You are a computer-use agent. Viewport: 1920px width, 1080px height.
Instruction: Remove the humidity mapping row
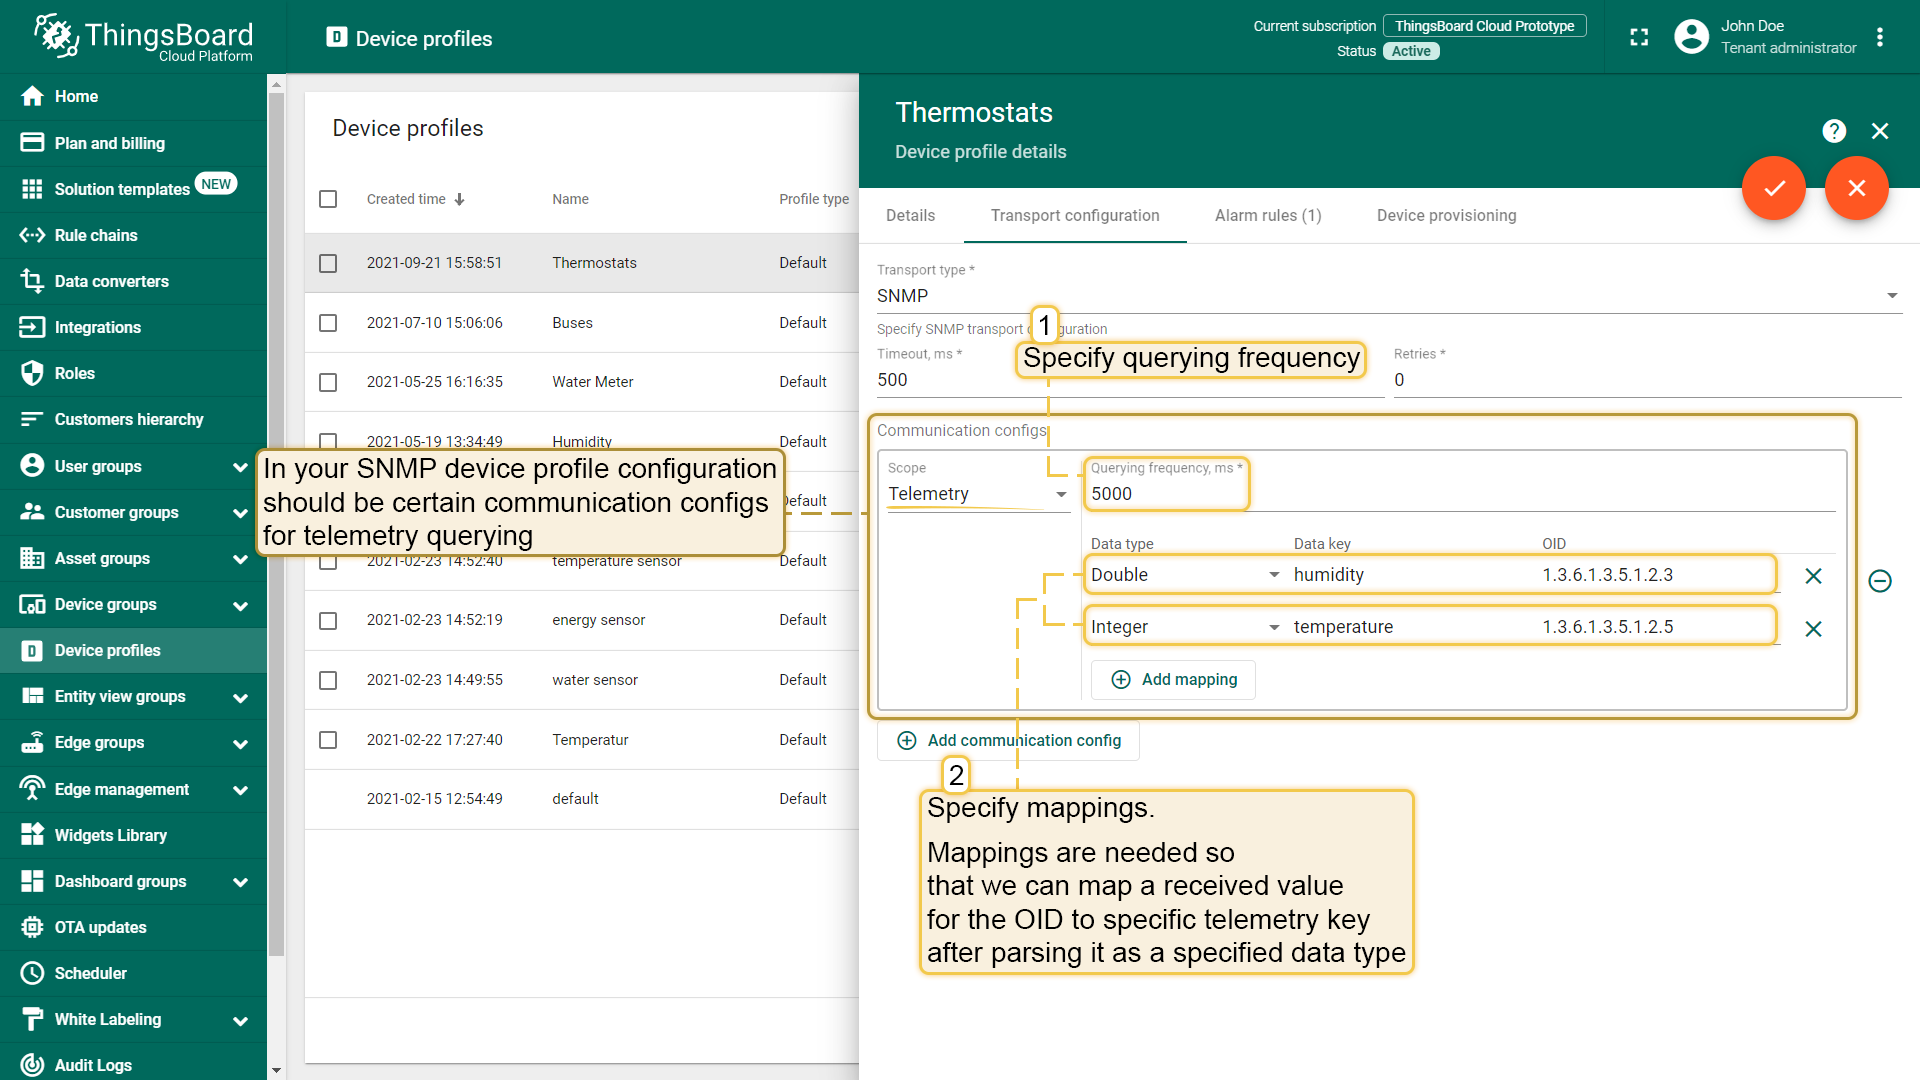click(x=1813, y=576)
